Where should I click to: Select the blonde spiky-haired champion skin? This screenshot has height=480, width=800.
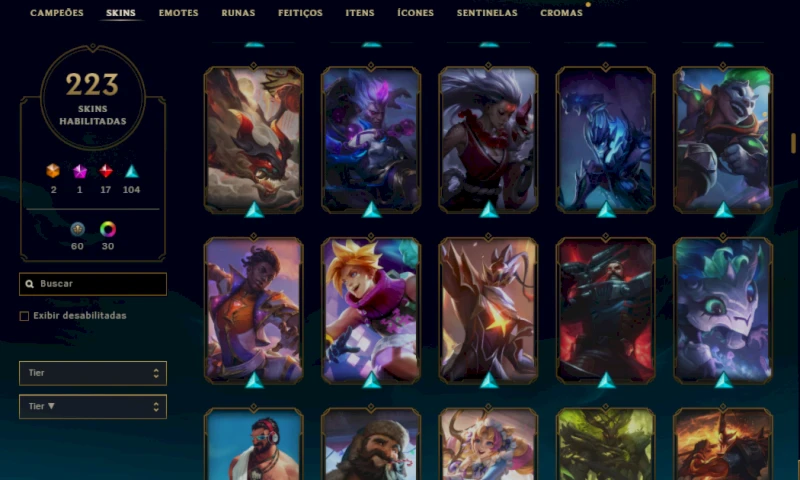pyautogui.click(x=371, y=310)
